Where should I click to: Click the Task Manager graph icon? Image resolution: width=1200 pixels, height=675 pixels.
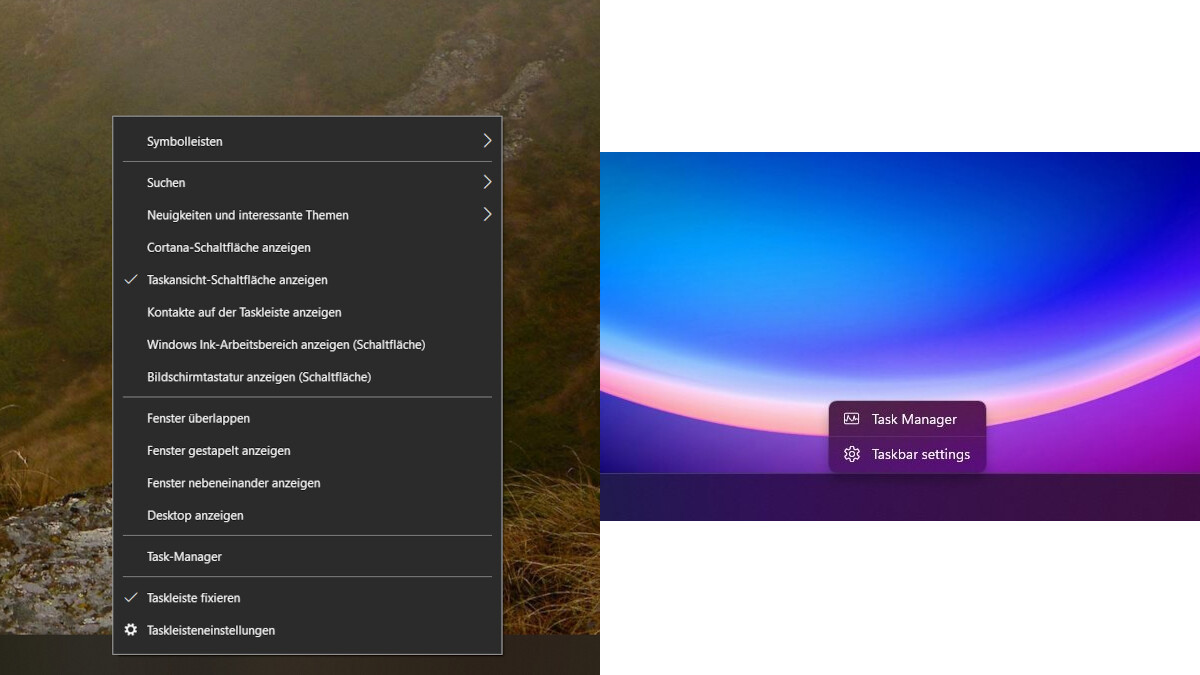851,419
